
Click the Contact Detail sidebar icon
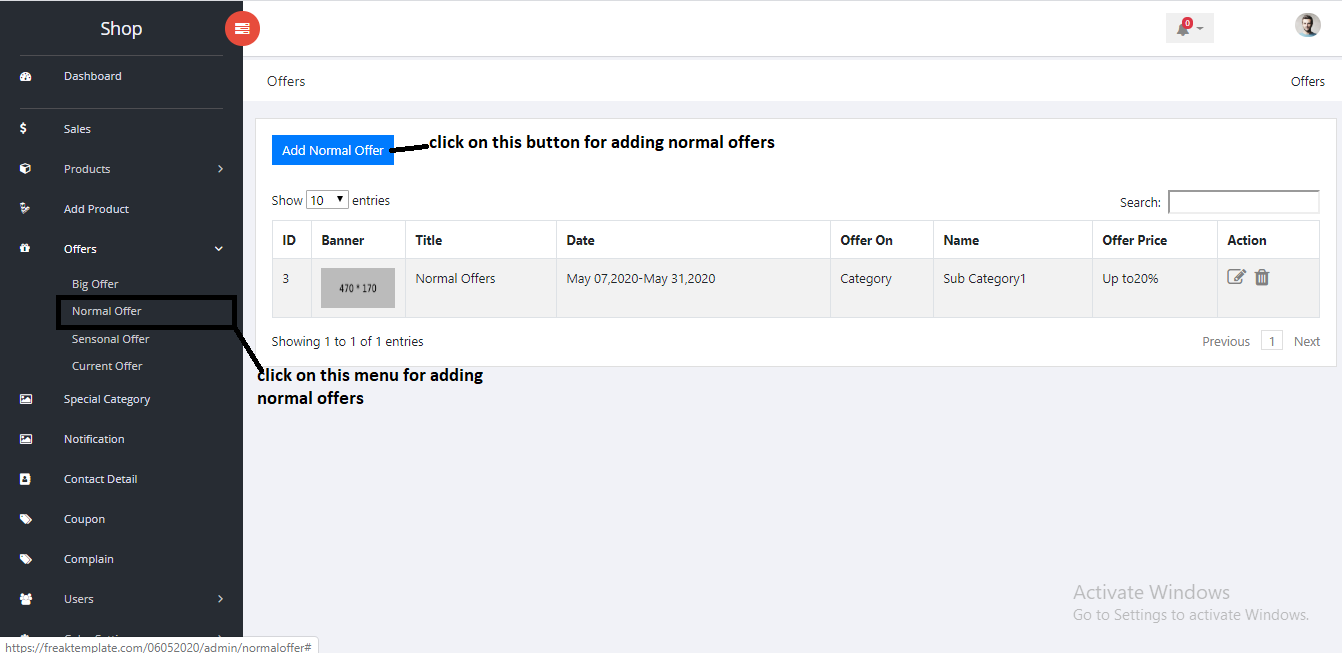pyautogui.click(x=26, y=479)
